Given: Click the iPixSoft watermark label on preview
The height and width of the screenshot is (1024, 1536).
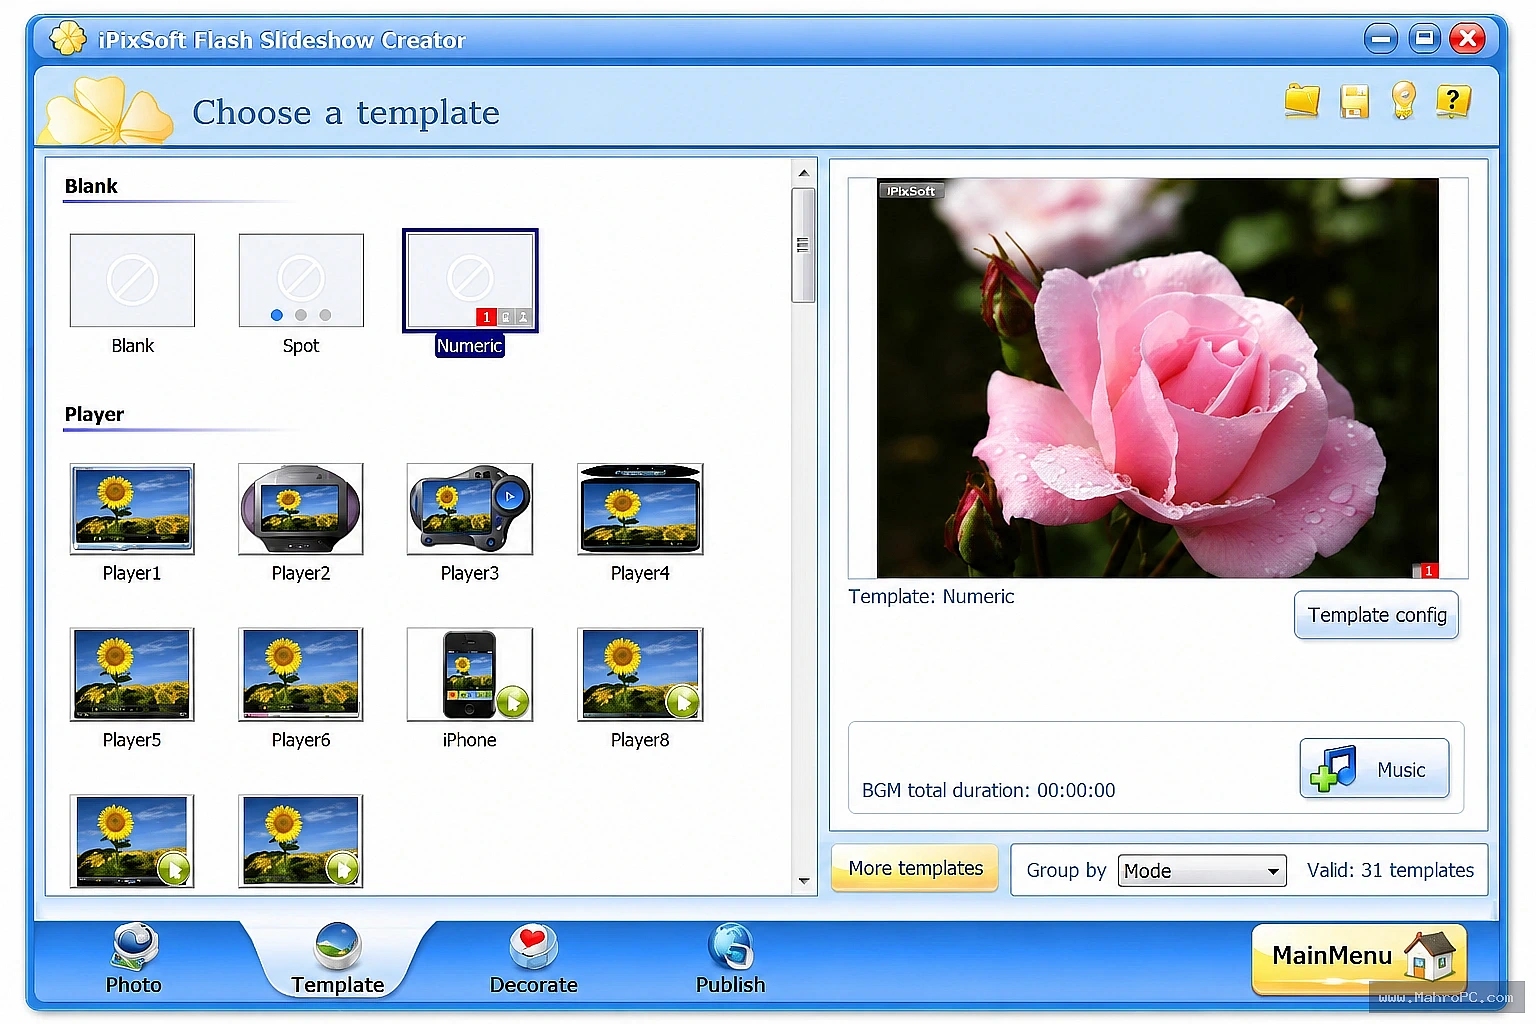Looking at the screenshot, I should pos(911,191).
